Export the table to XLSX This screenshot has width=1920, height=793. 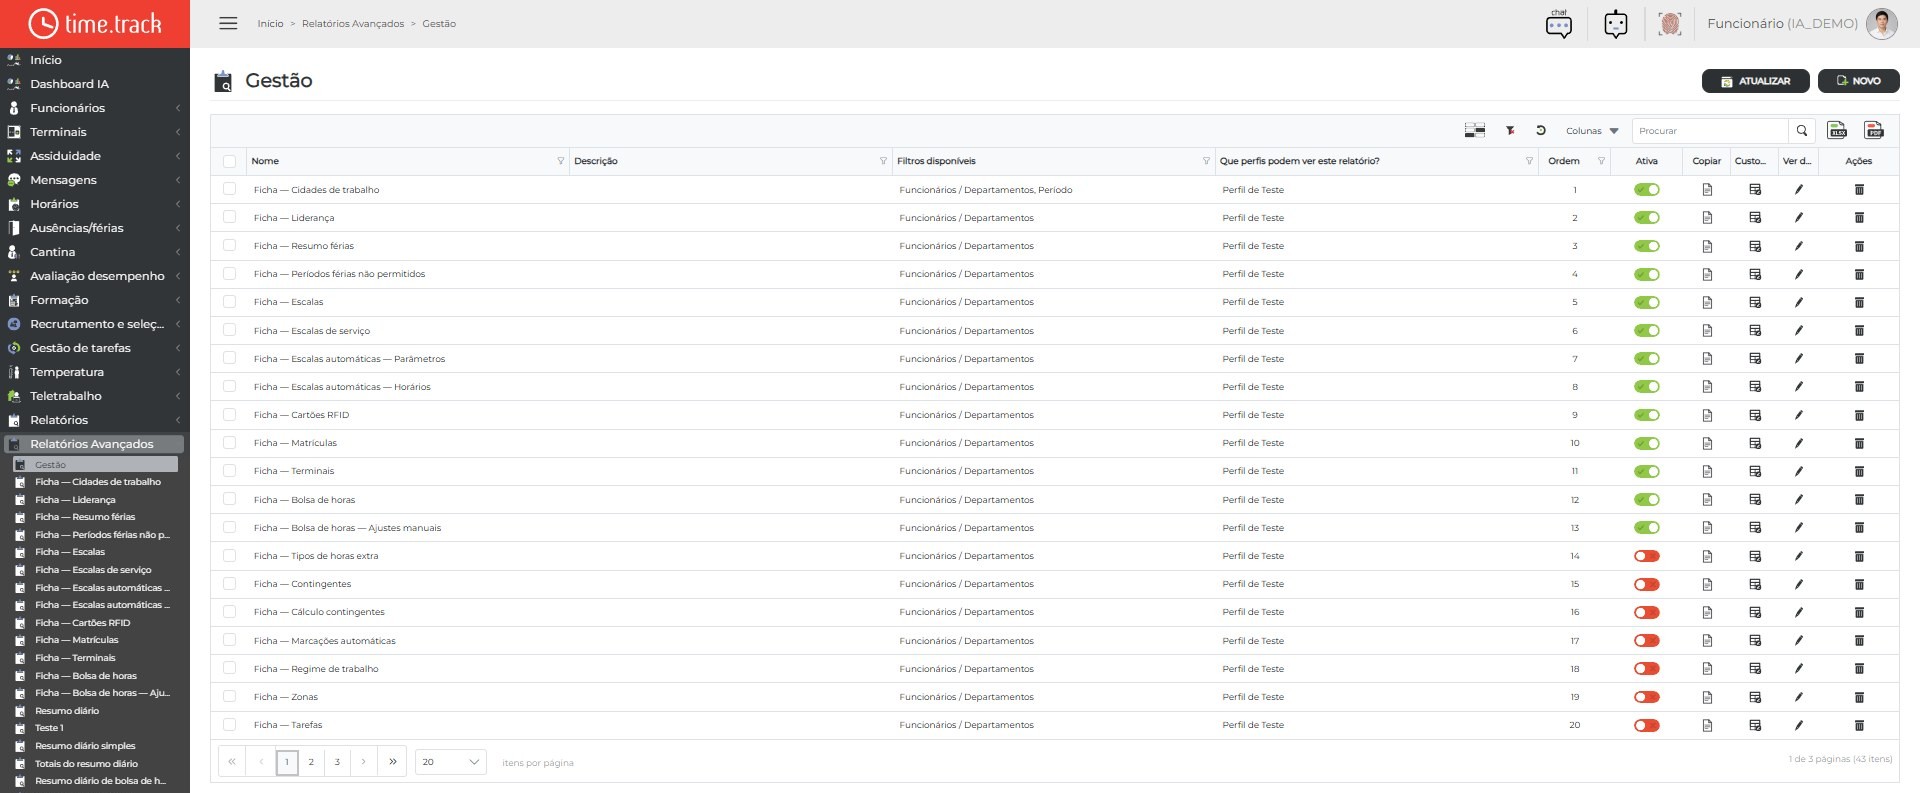coord(1837,130)
